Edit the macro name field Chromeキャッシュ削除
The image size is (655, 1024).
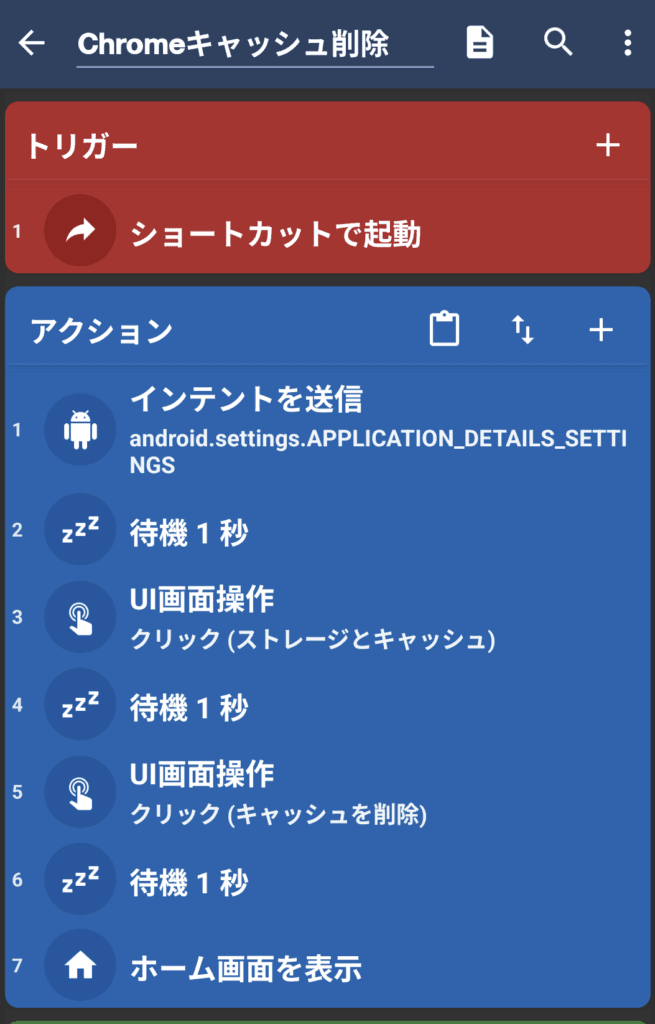pos(254,45)
